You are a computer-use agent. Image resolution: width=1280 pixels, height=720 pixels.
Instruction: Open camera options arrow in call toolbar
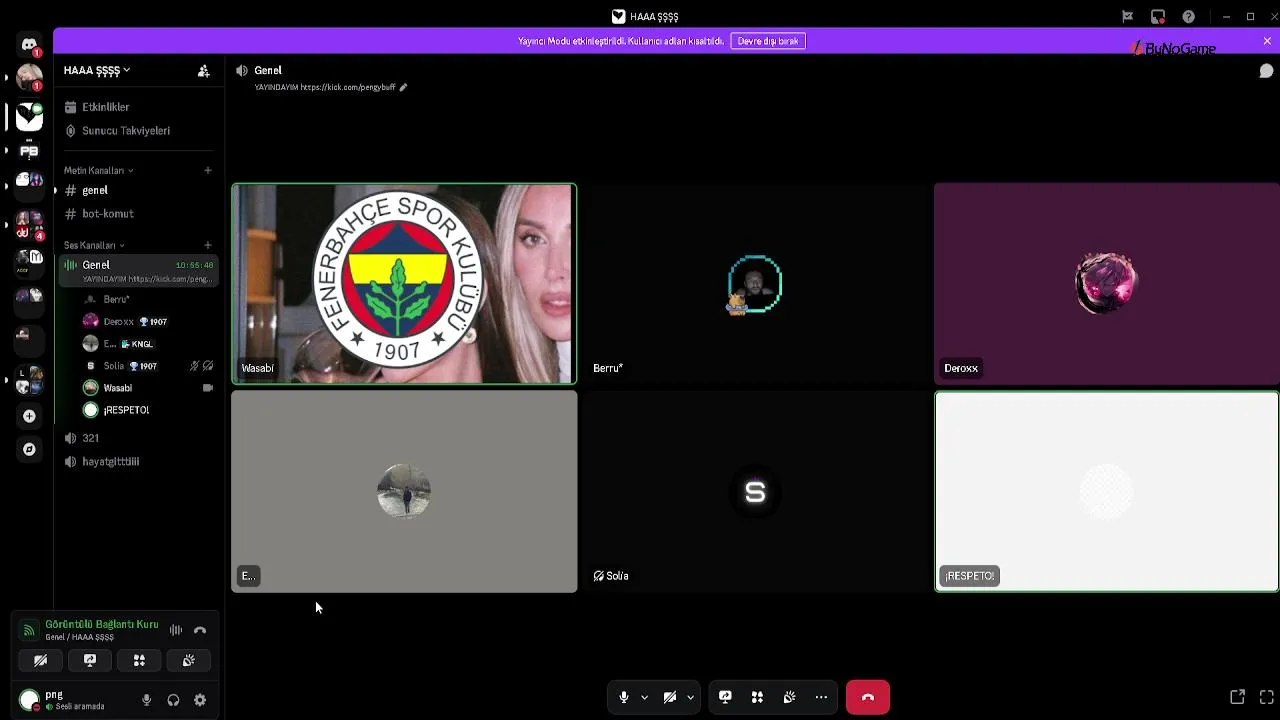pyautogui.click(x=690, y=697)
